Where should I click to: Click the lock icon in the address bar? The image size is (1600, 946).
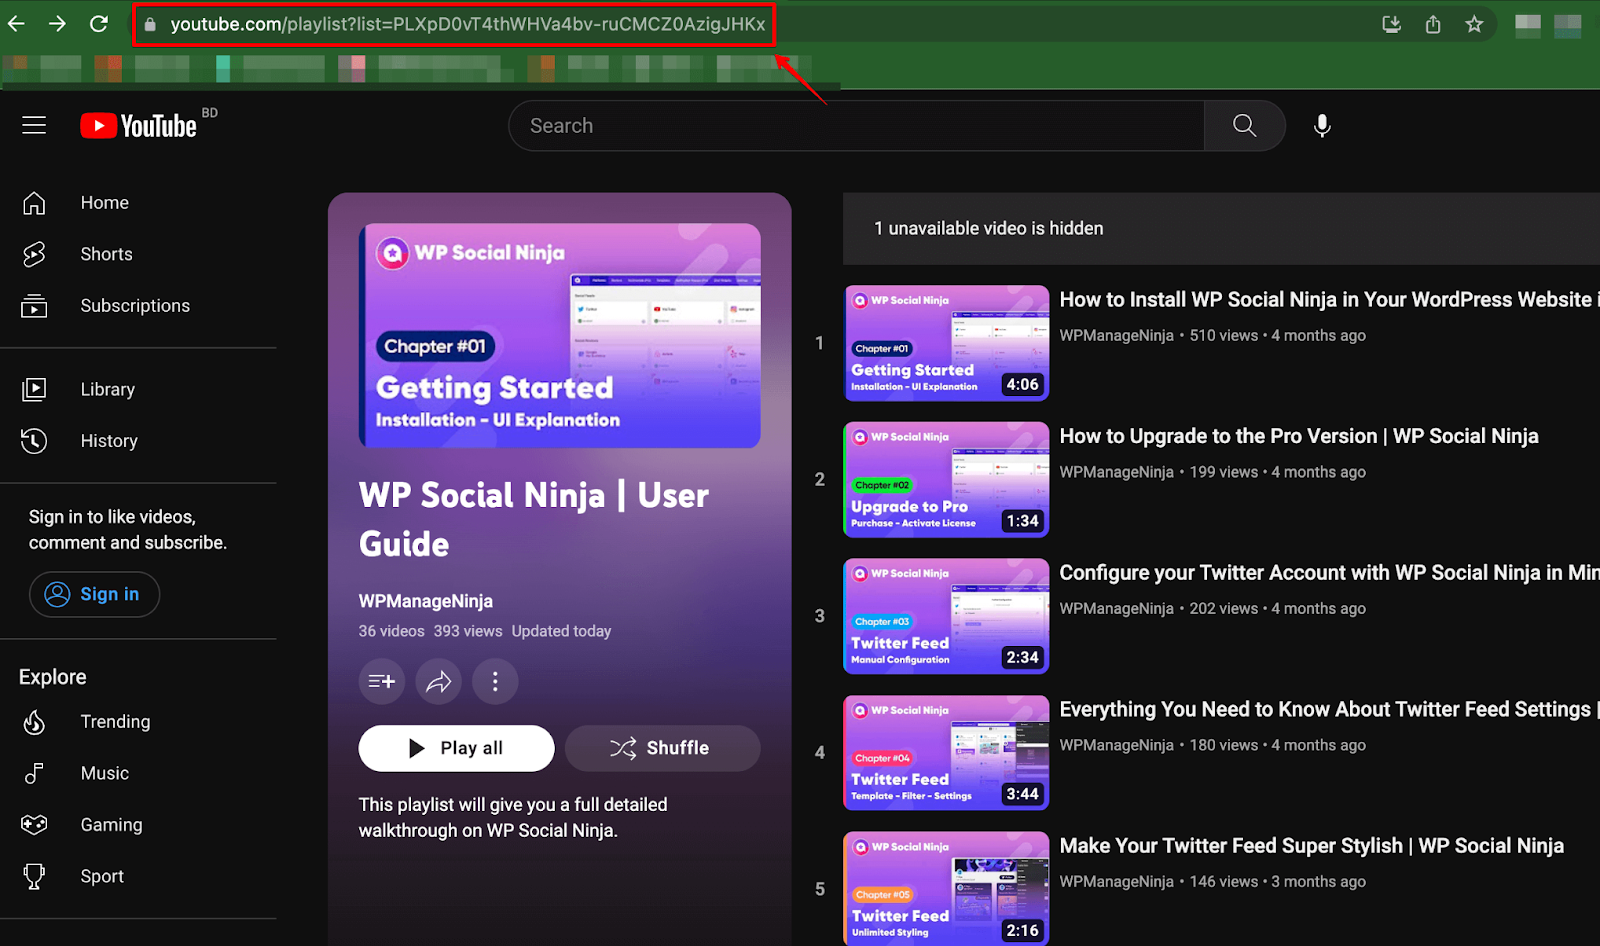tap(150, 25)
